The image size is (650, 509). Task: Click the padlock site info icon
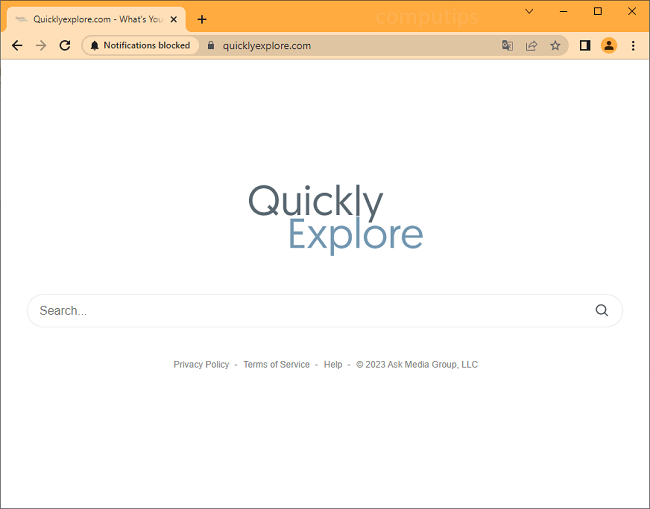coord(211,45)
